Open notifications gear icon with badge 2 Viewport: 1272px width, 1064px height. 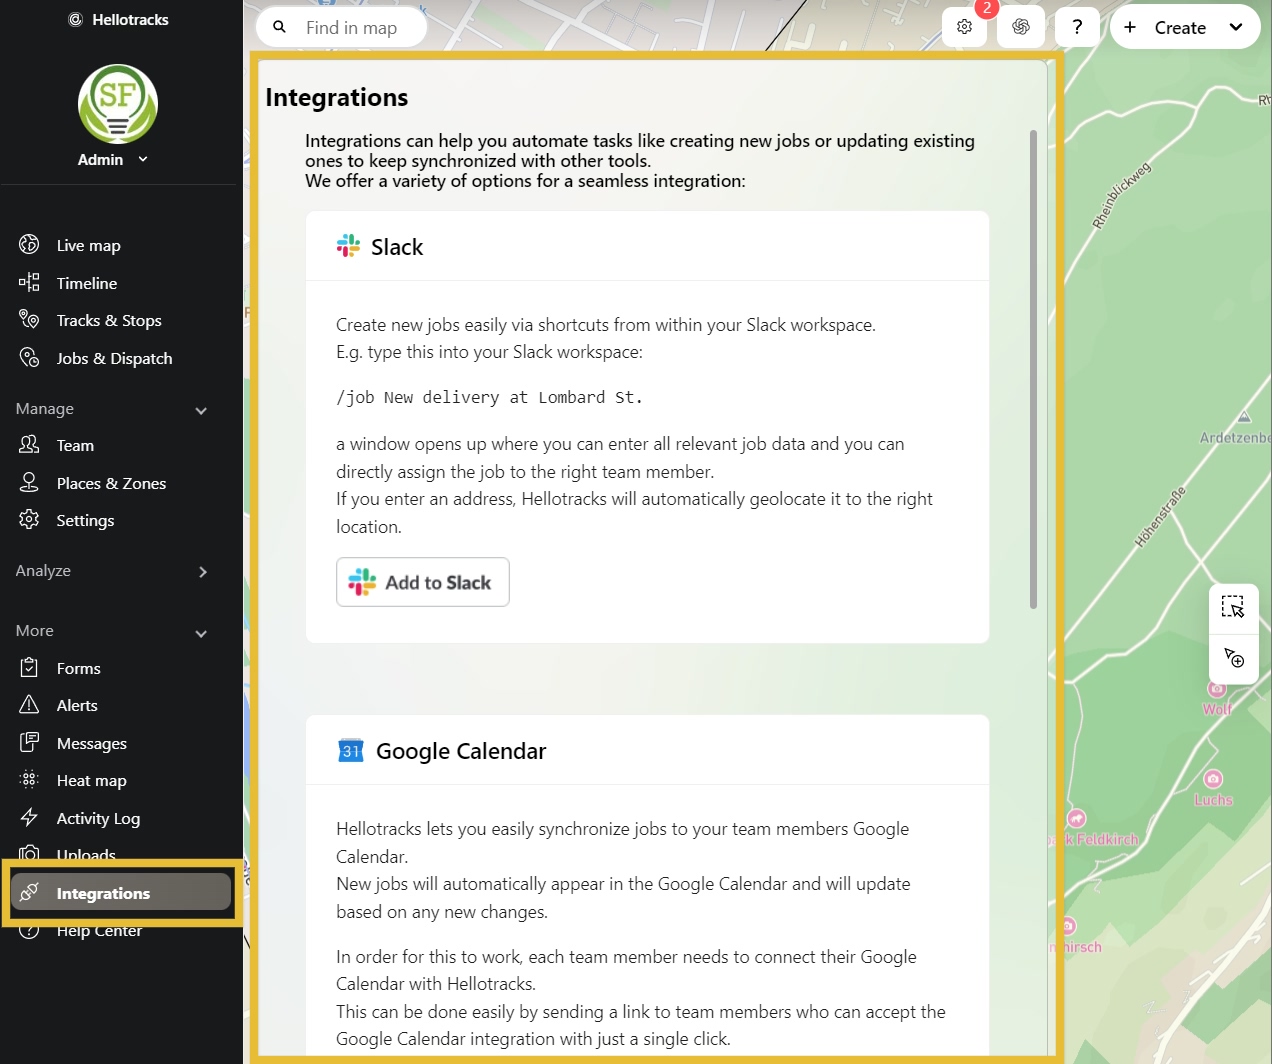964,27
